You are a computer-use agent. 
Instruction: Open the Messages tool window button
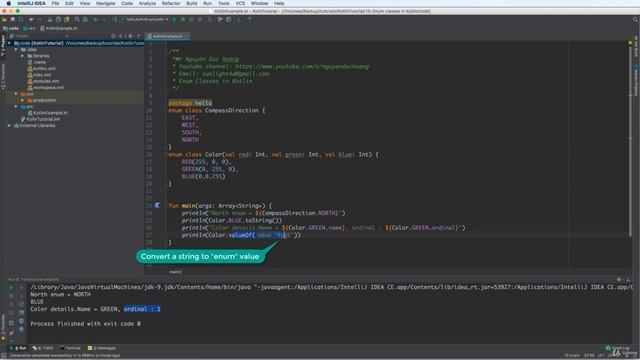coord(102,348)
